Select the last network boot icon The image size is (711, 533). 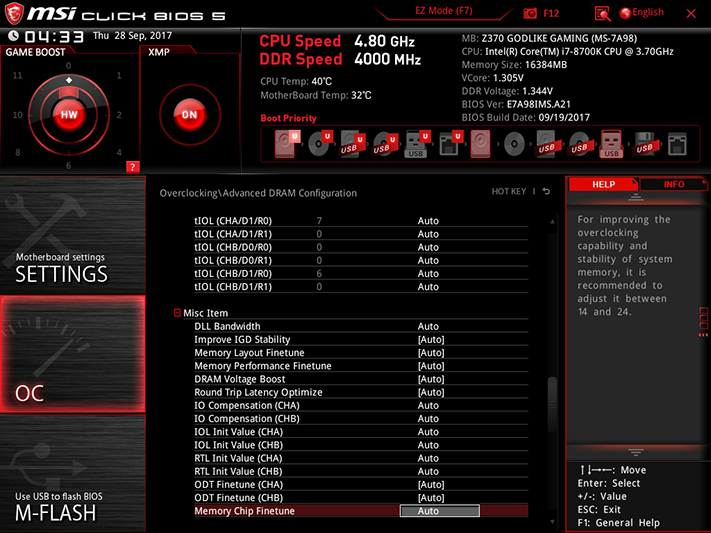pos(677,144)
